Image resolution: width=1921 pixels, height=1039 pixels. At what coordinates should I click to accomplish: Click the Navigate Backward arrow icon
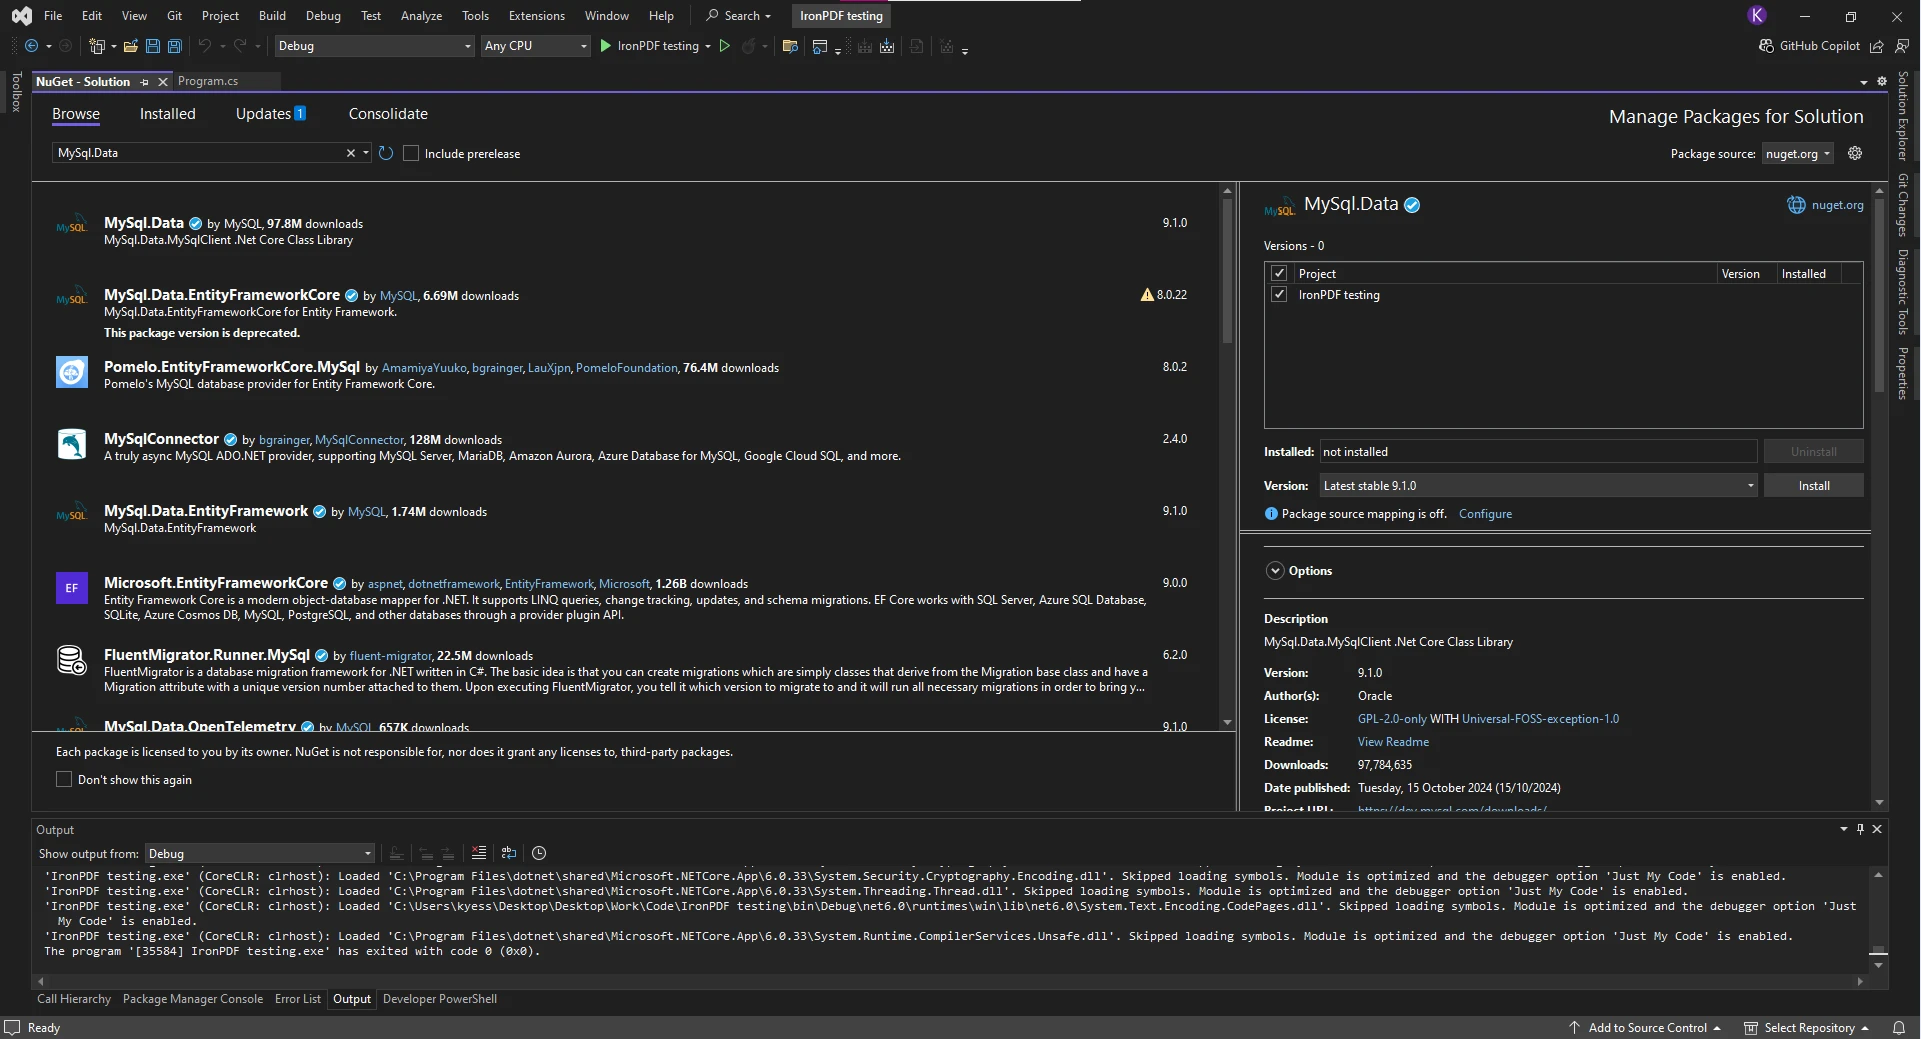click(31, 46)
